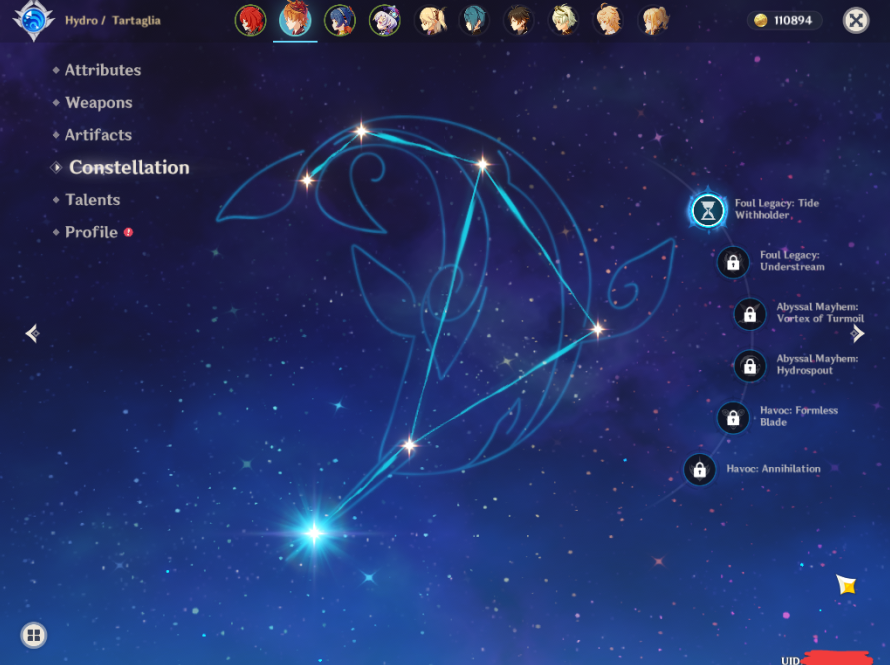This screenshot has height=665, width=890.
Task: Select the Foul Legacy: Tide Withholder hourglass node
Action: tap(708, 211)
